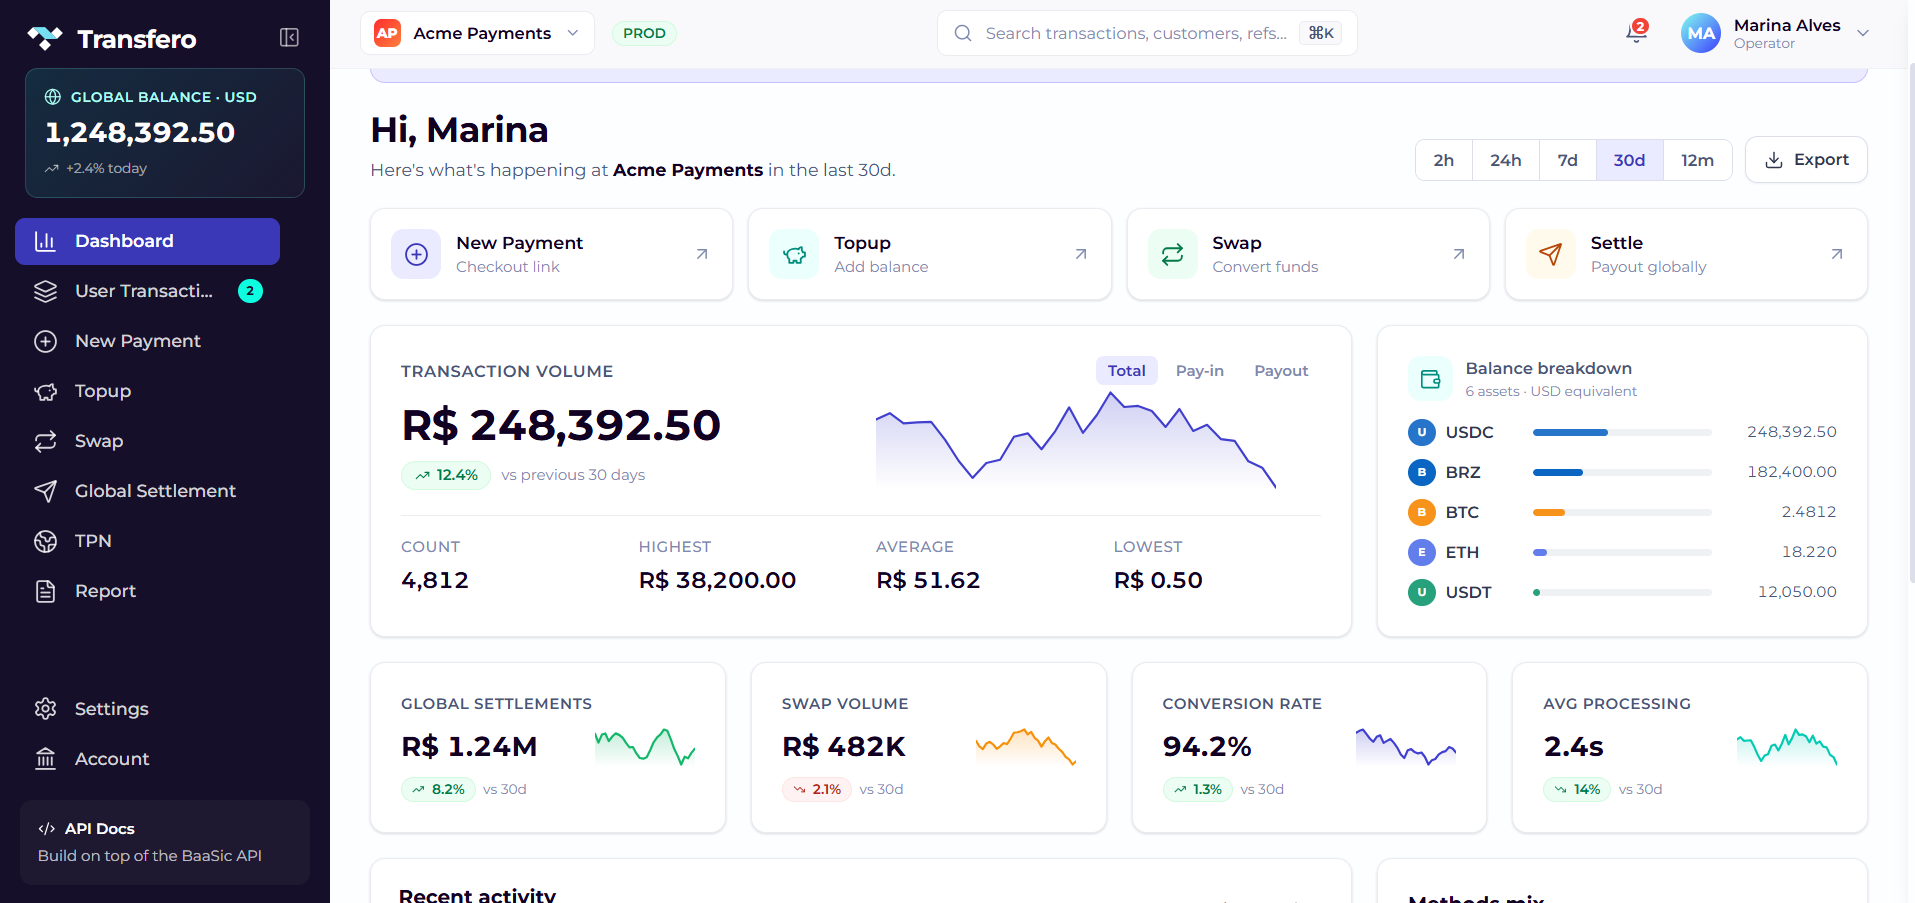Click the Swap arrows icon in sidebar
The width and height of the screenshot is (1915, 903).
click(x=45, y=441)
